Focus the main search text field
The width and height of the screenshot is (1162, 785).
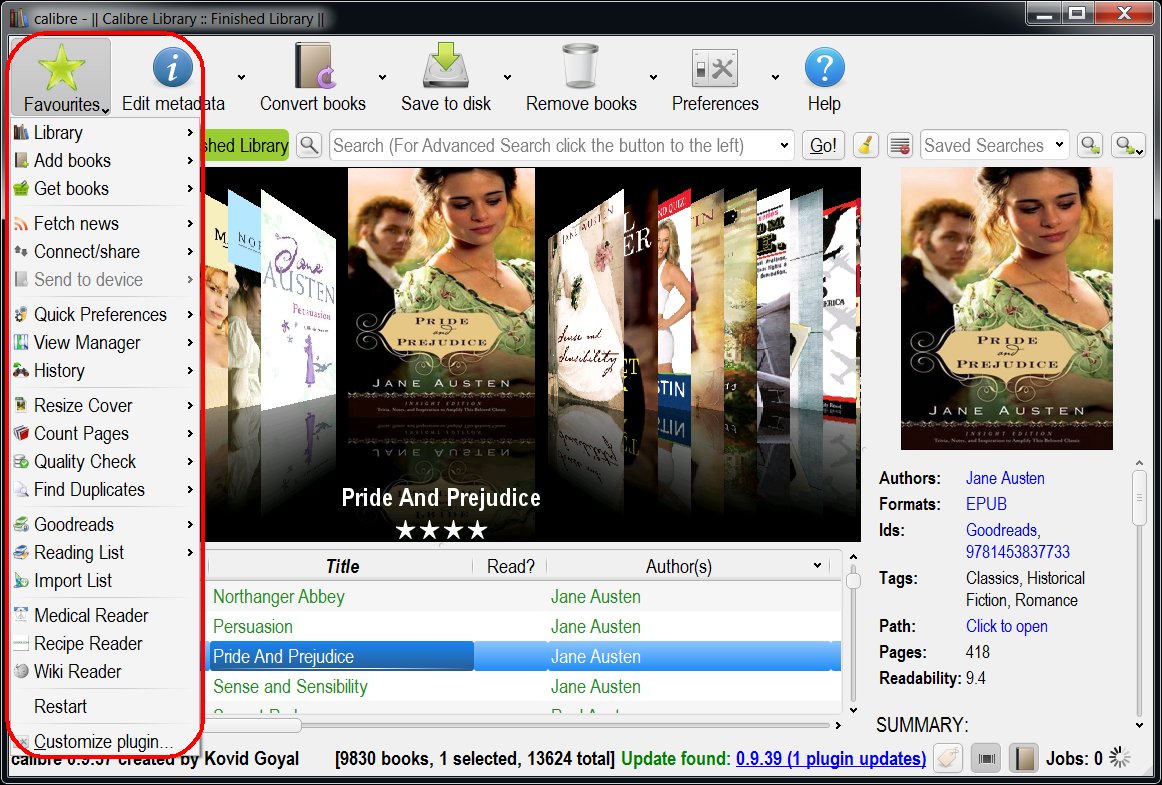(x=552, y=145)
